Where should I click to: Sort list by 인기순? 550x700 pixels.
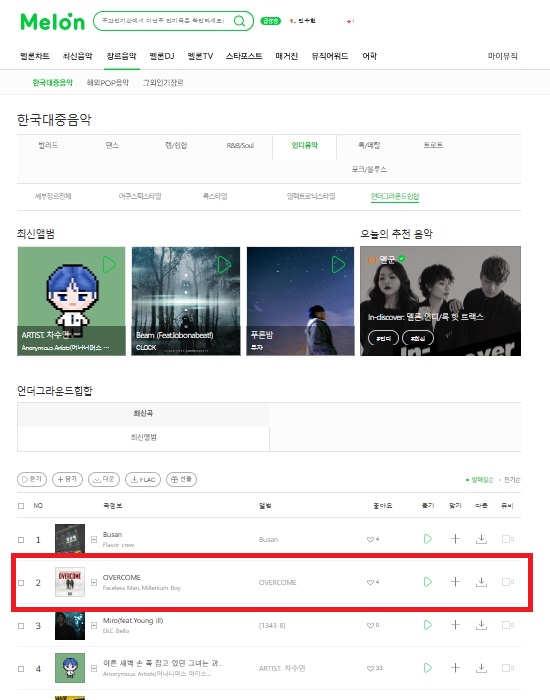(x=512, y=479)
